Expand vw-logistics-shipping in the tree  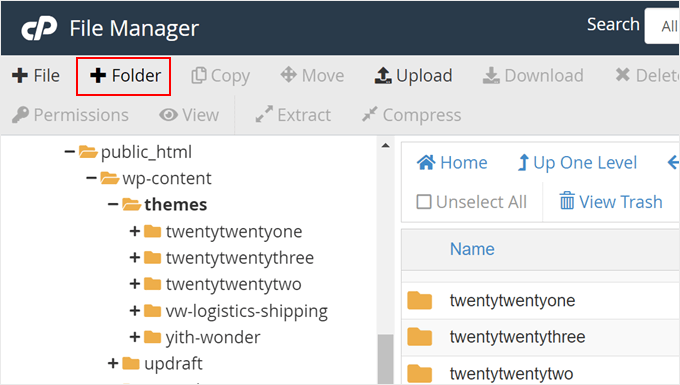pyautogui.click(x=134, y=310)
